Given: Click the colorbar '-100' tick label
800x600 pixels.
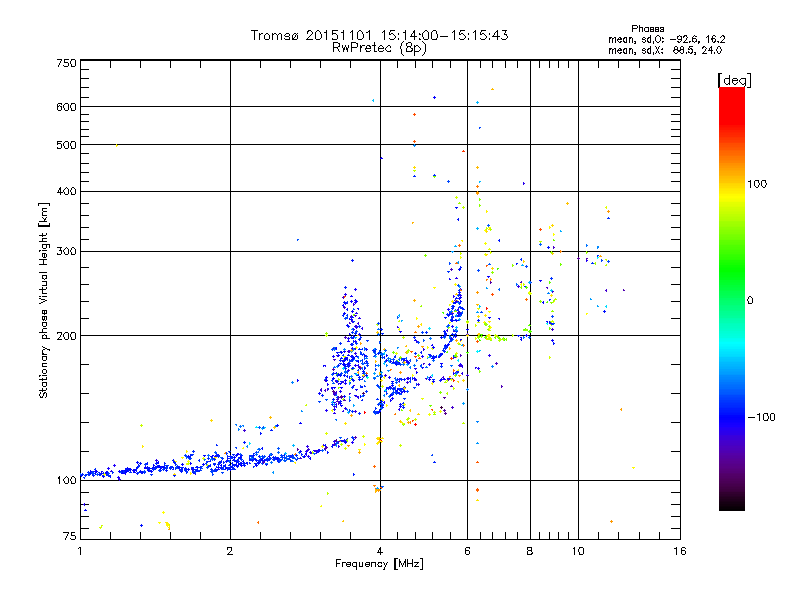Looking at the screenshot, I should [761, 417].
